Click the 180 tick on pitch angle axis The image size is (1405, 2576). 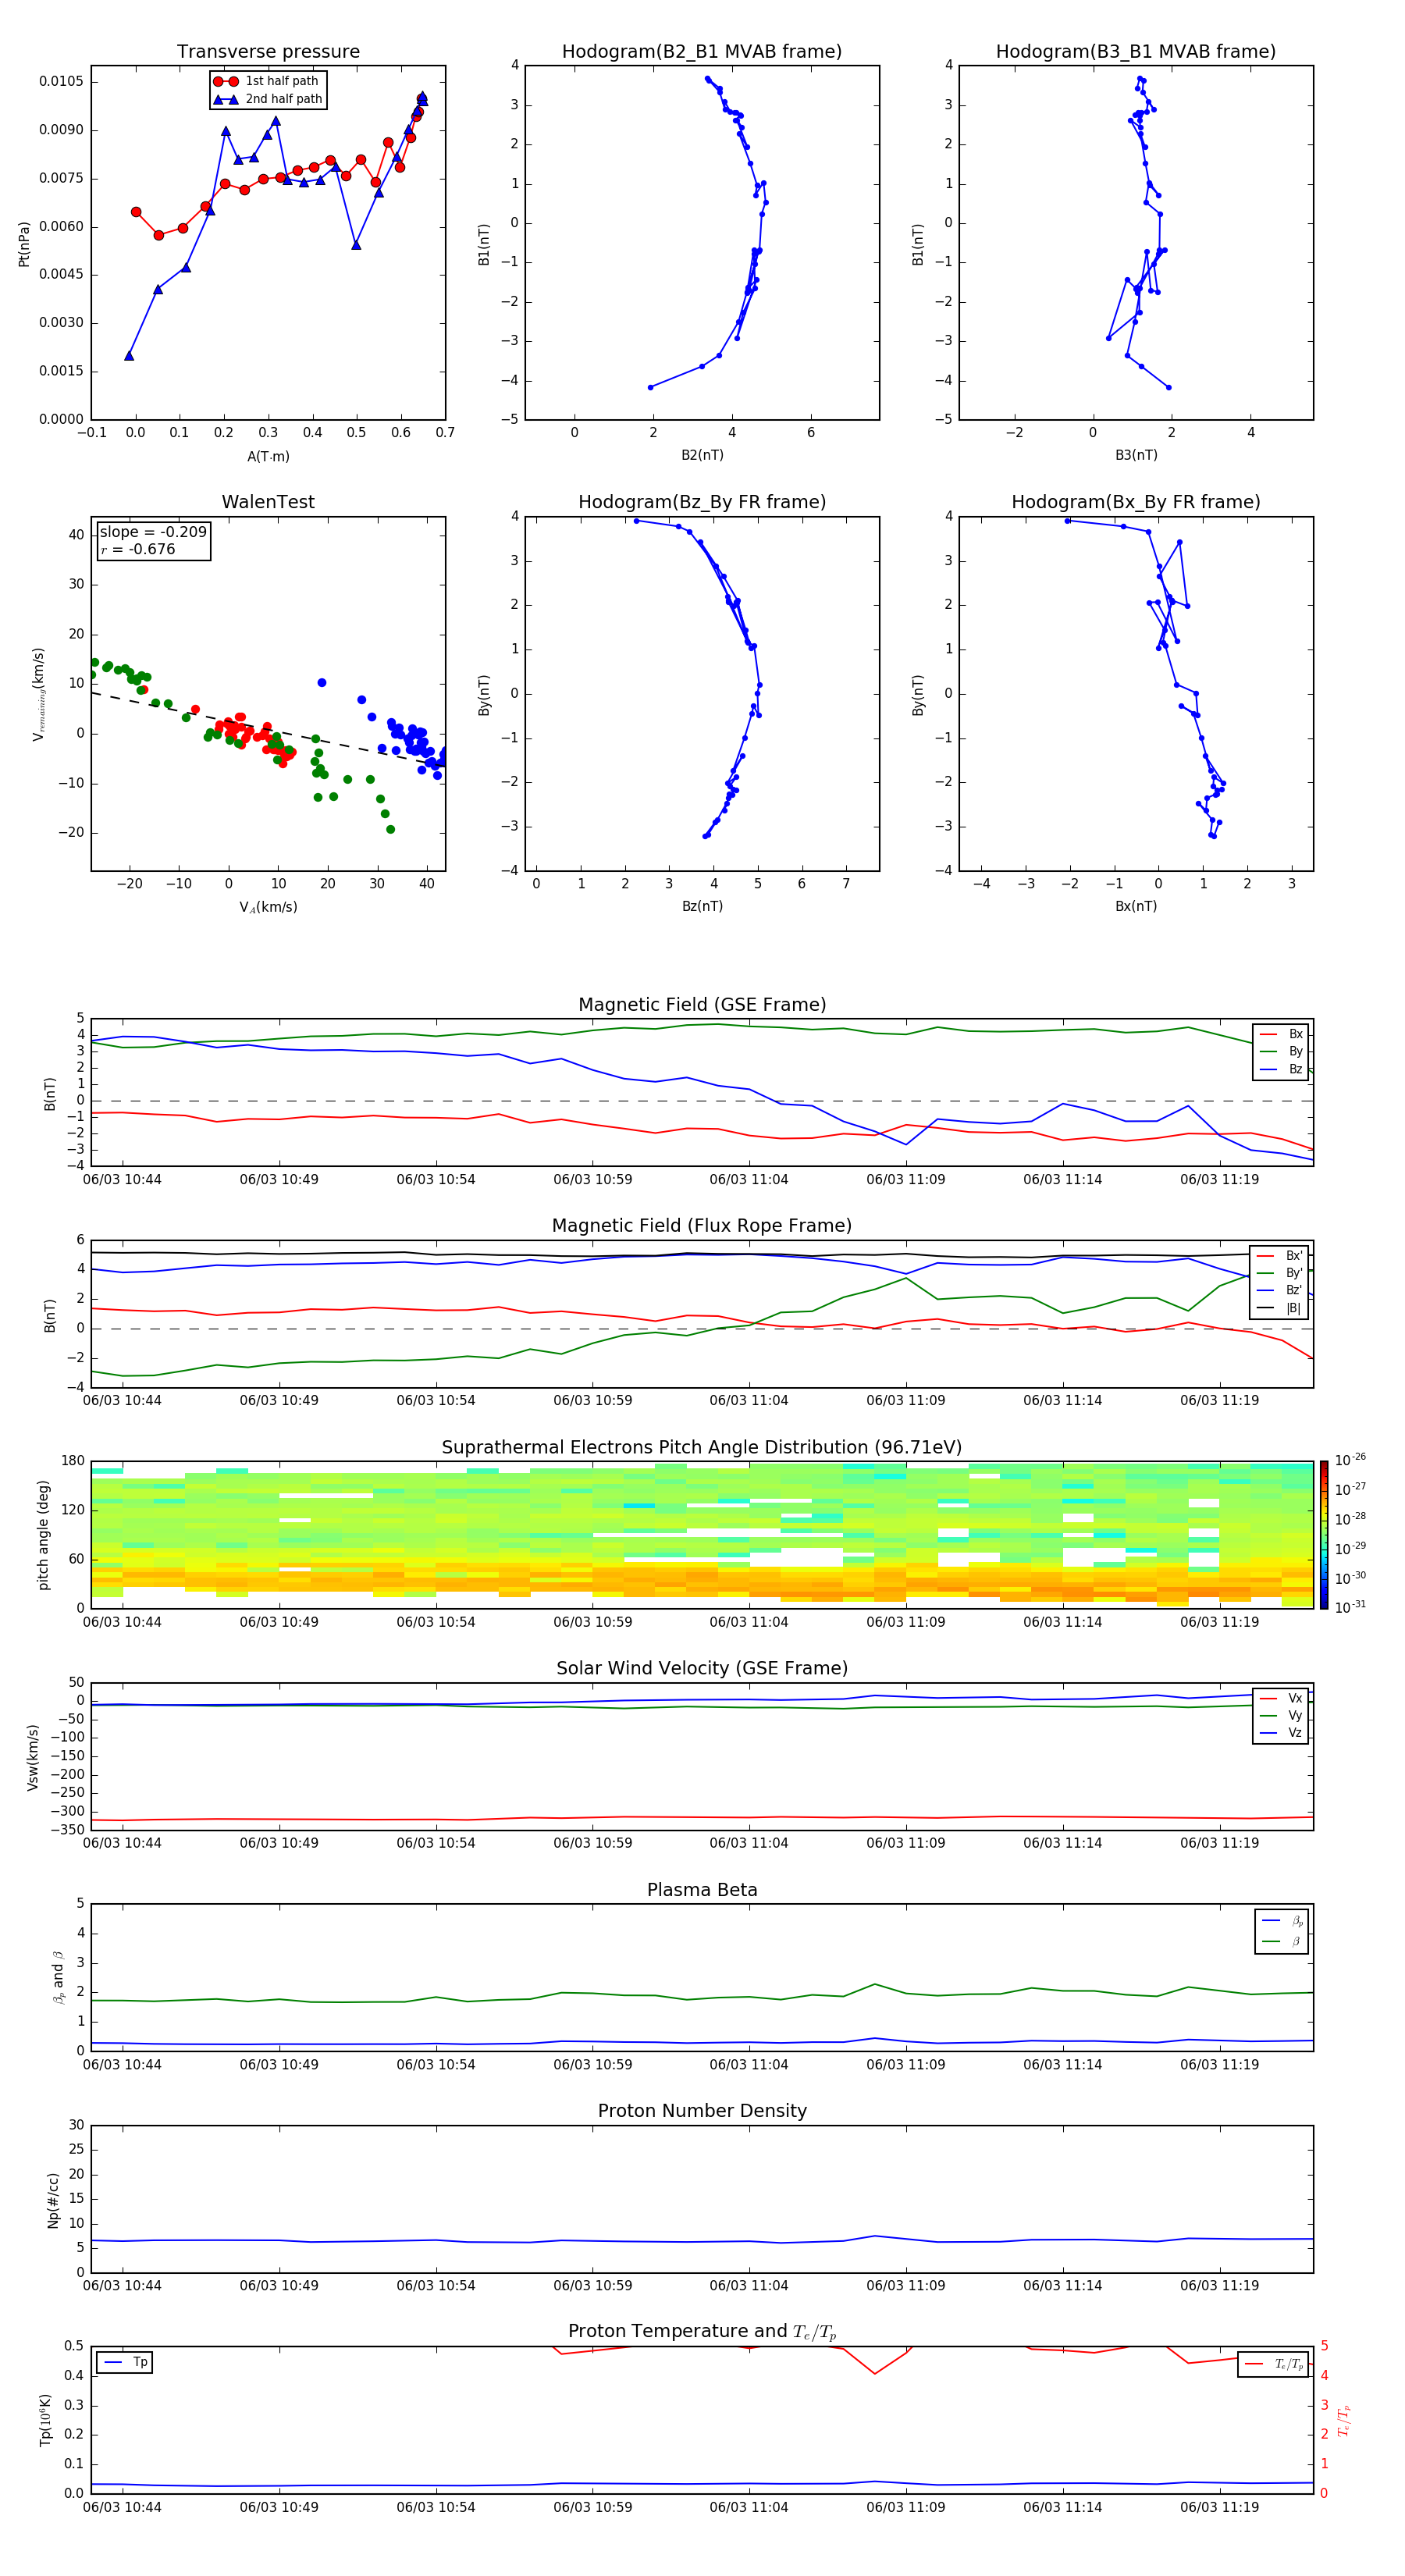73,1461
